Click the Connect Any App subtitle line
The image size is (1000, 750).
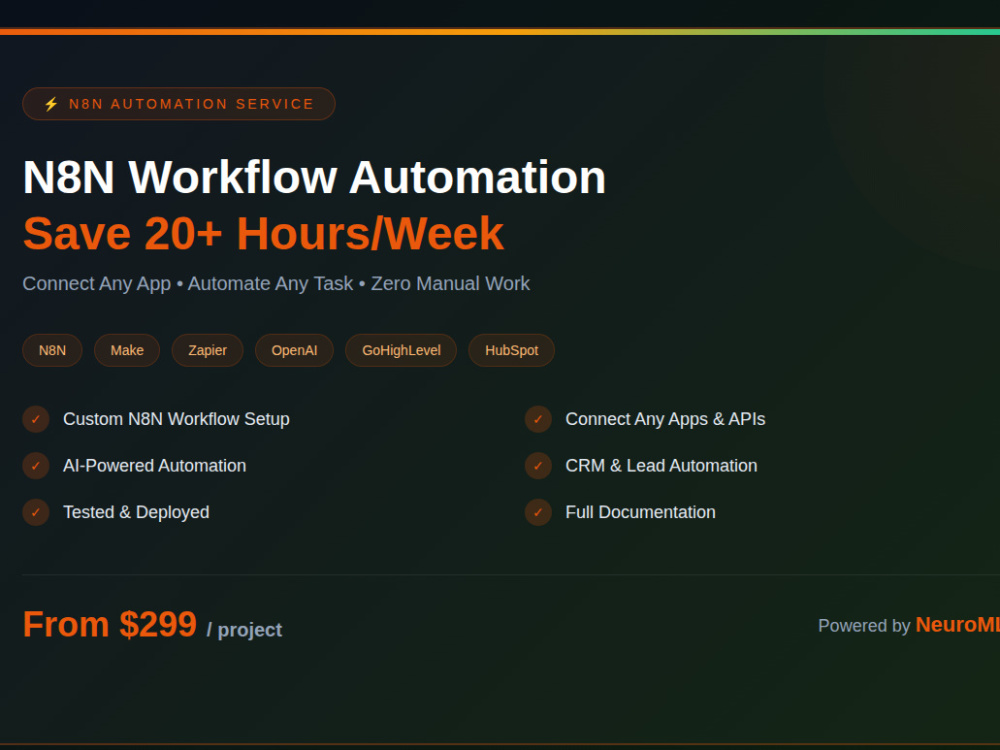[276, 283]
